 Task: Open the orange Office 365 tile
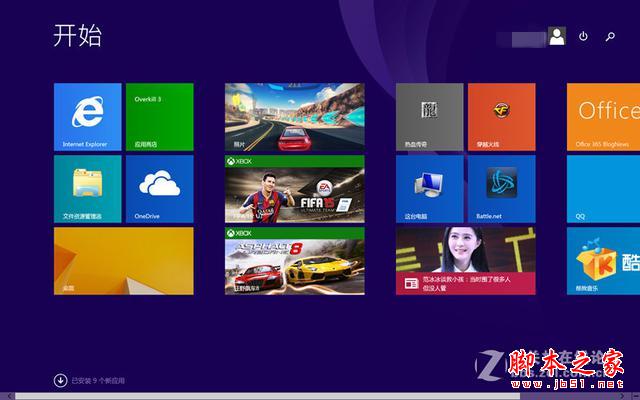603,117
